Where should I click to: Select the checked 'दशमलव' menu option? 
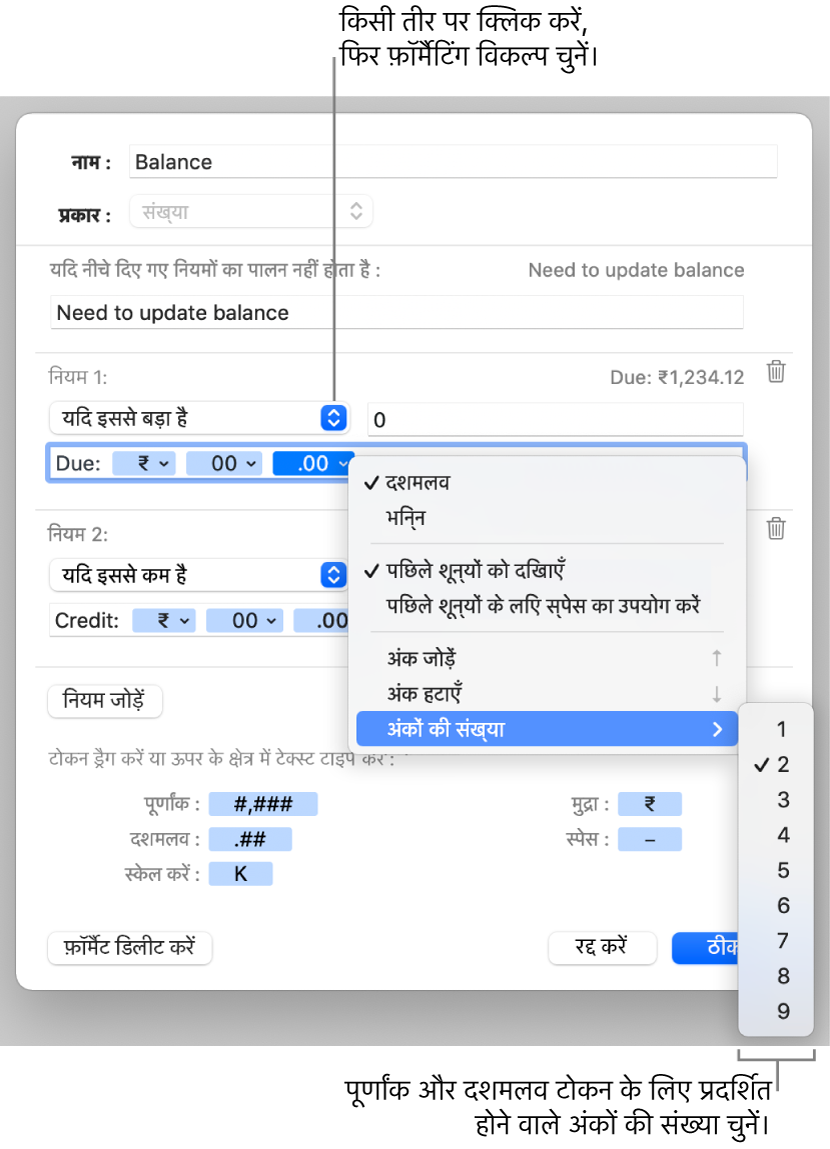point(546,482)
